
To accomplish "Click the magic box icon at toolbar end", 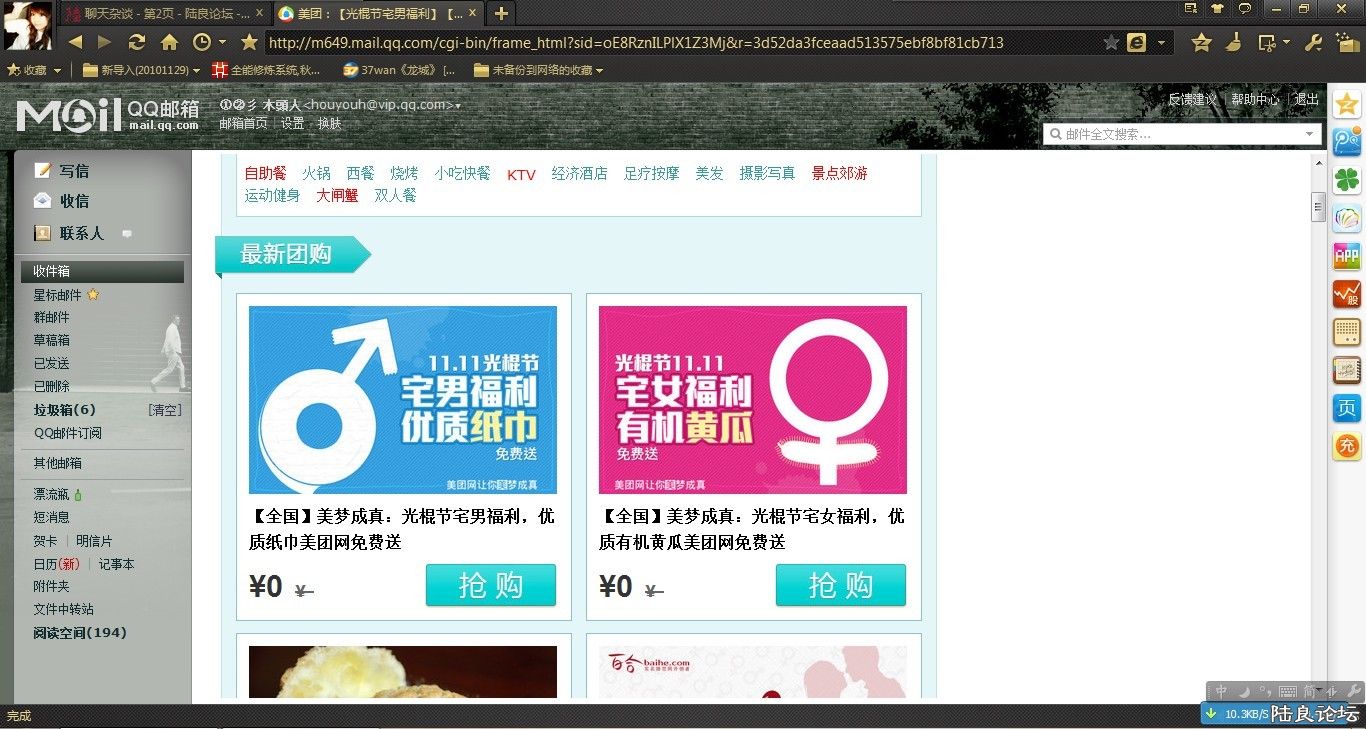I will 1346,42.
